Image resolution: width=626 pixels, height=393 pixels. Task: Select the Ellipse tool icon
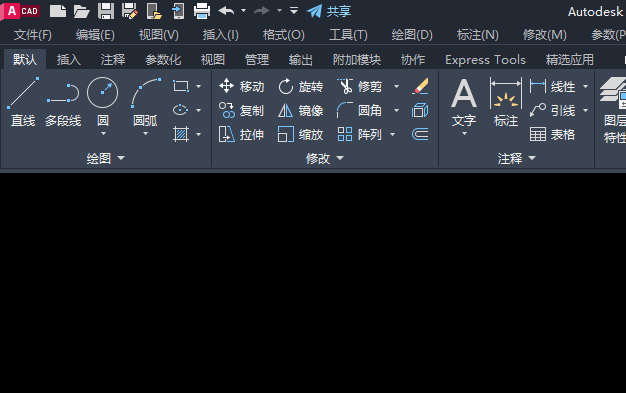(x=181, y=110)
